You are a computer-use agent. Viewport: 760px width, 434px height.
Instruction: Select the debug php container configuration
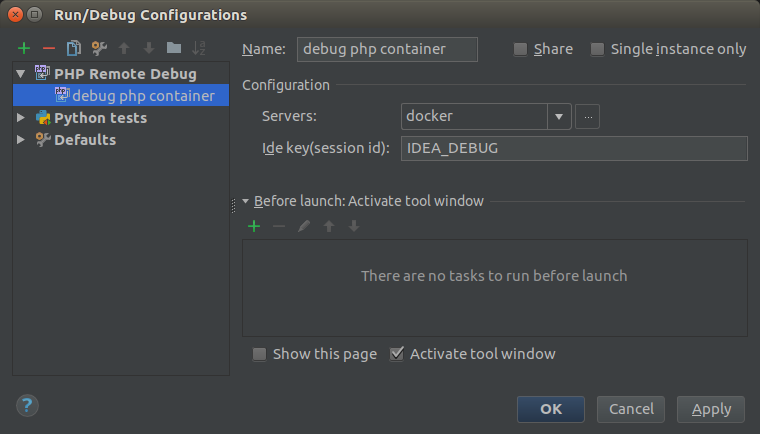click(121, 96)
